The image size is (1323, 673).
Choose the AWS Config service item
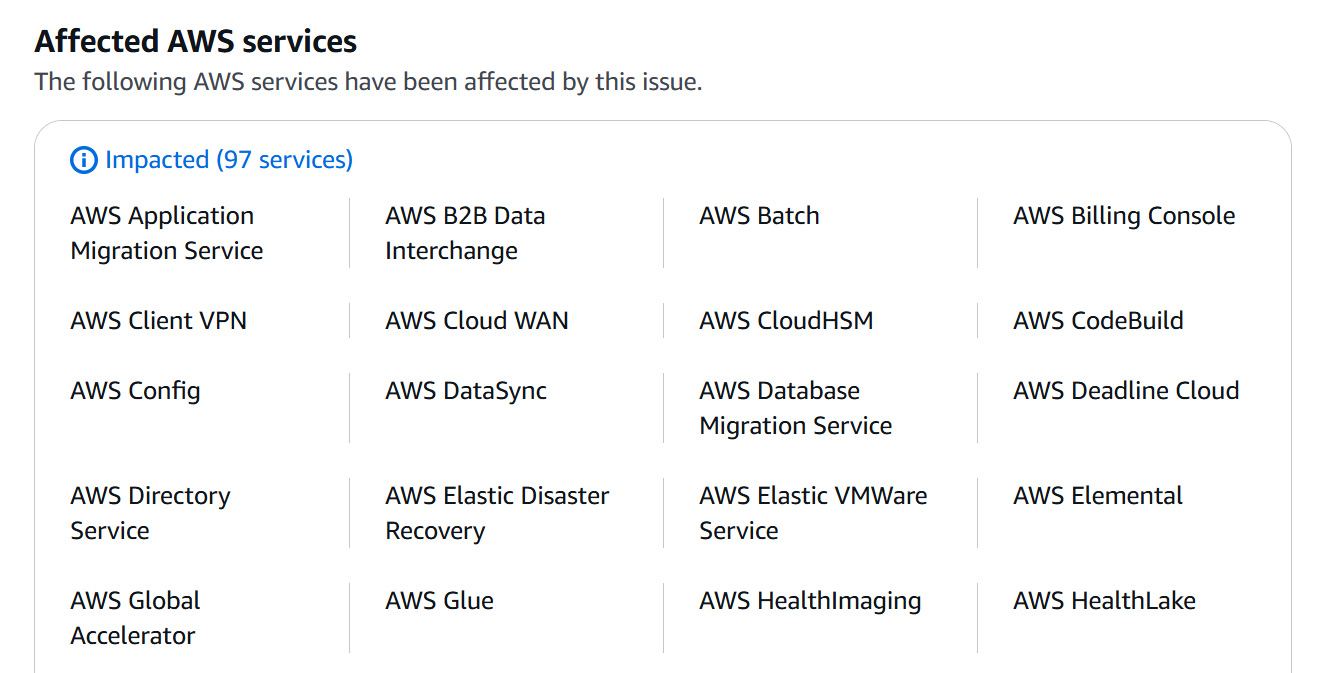[x=135, y=391]
